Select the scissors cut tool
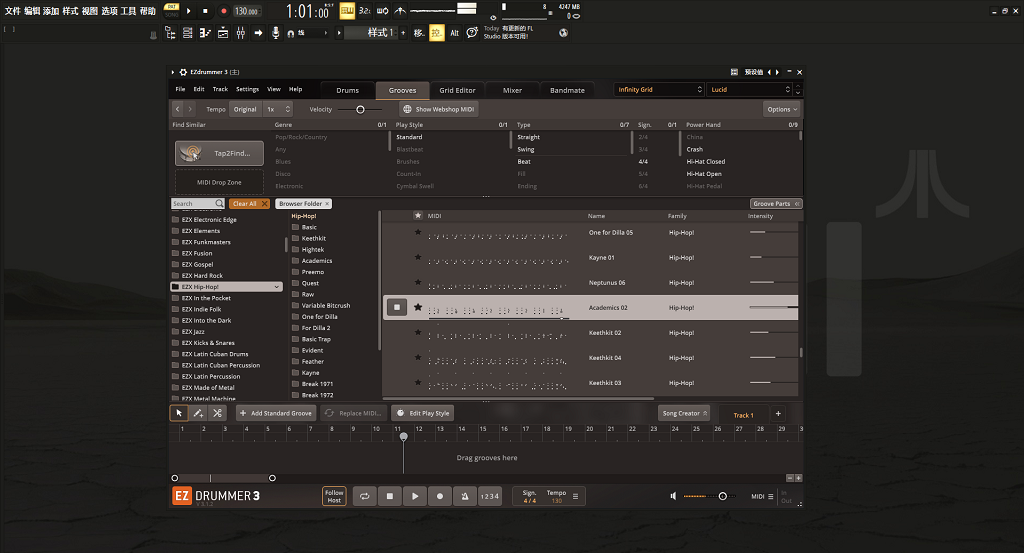Image resolution: width=1024 pixels, height=553 pixels. [216, 413]
